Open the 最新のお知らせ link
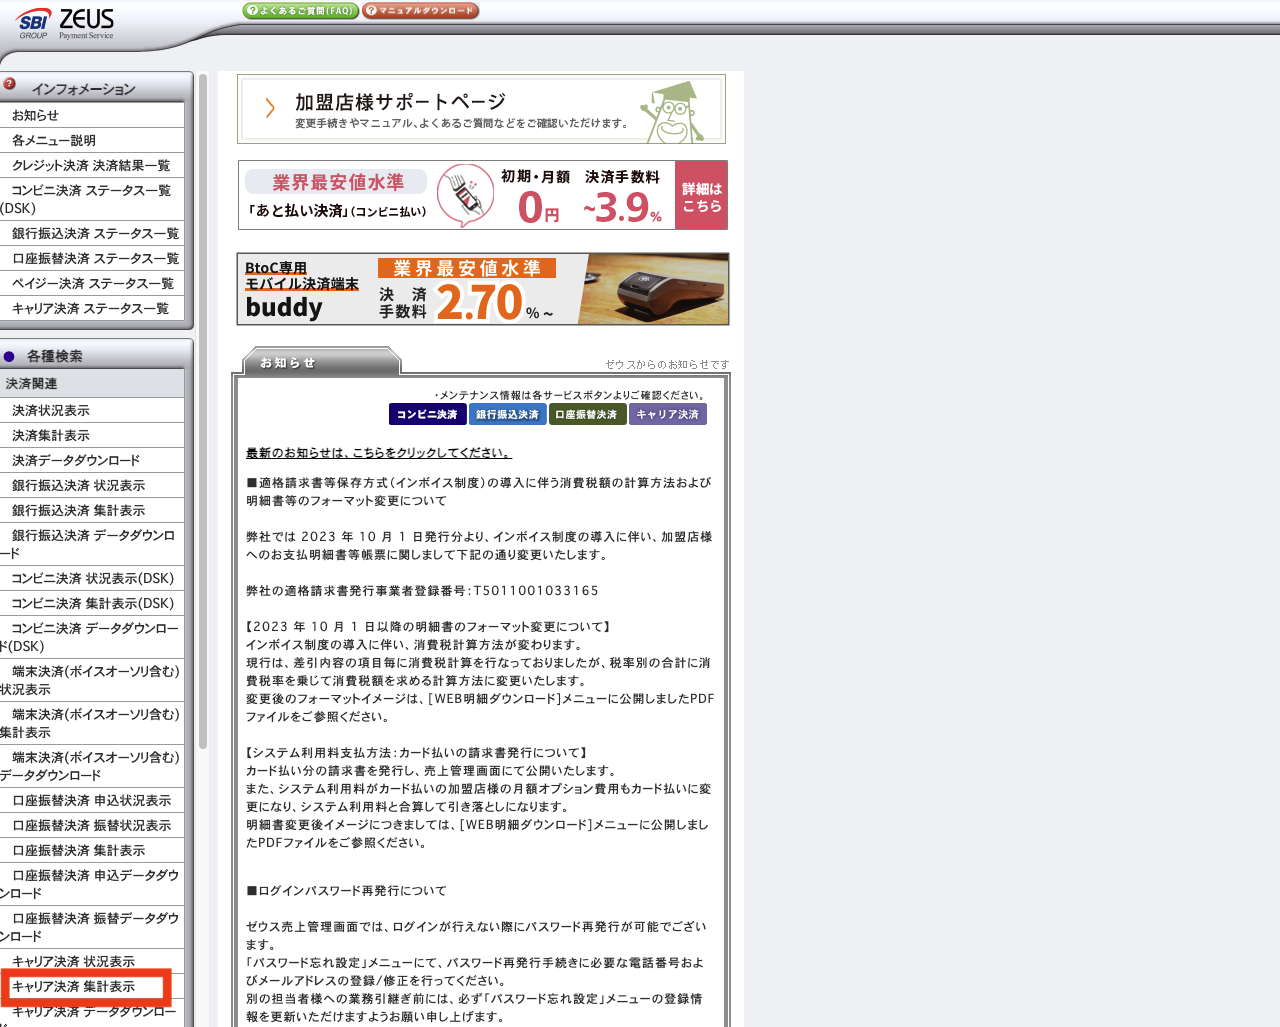Screen dimensions: 1280x1027 (x=378, y=453)
